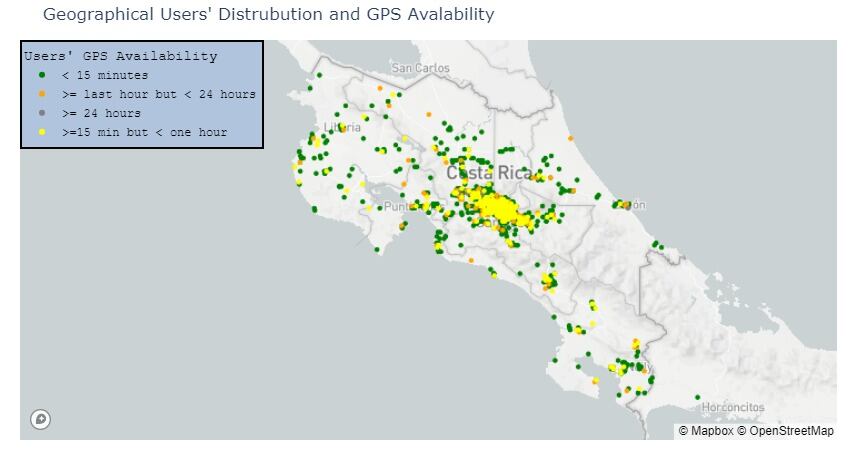The height and width of the screenshot is (450, 857).
Task: Click the Mapbox logo icon on the map
Action: pyautogui.click(x=40, y=420)
